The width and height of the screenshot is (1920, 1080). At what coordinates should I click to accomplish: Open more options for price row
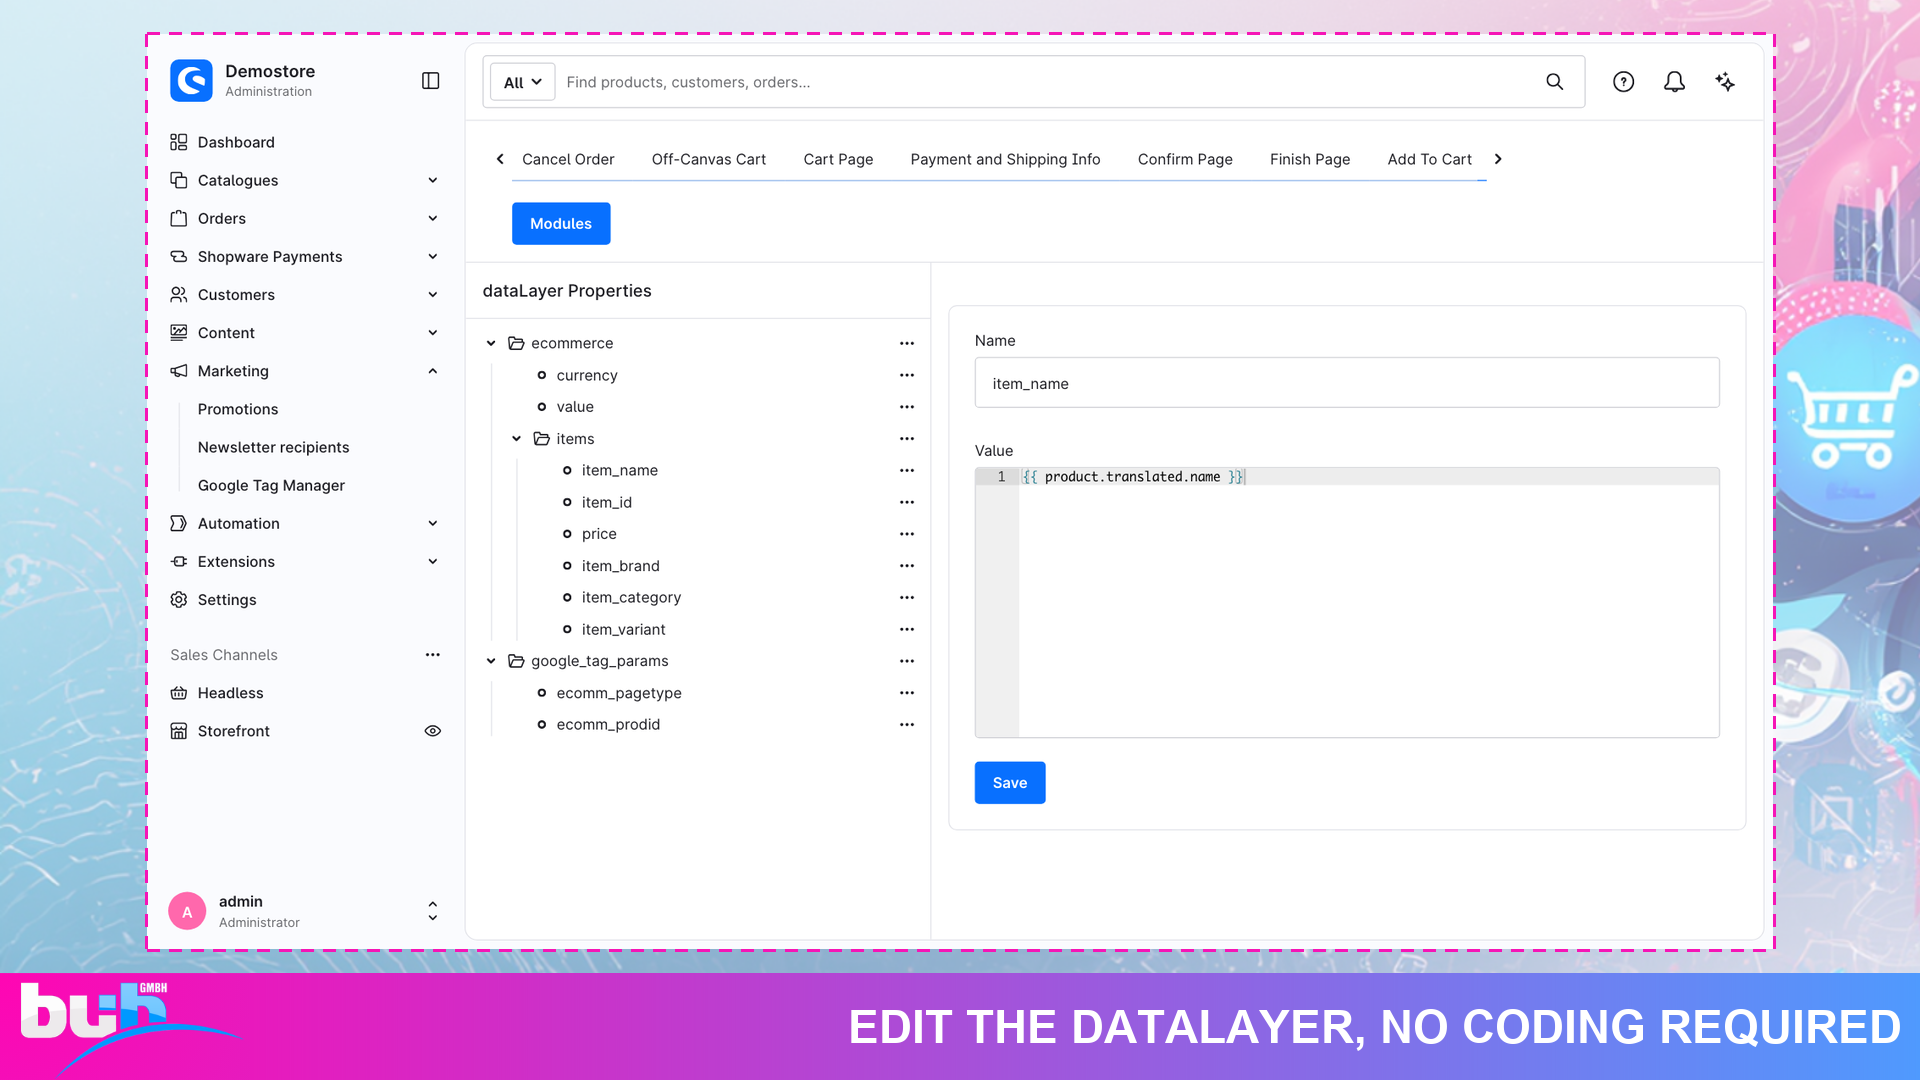click(x=907, y=534)
